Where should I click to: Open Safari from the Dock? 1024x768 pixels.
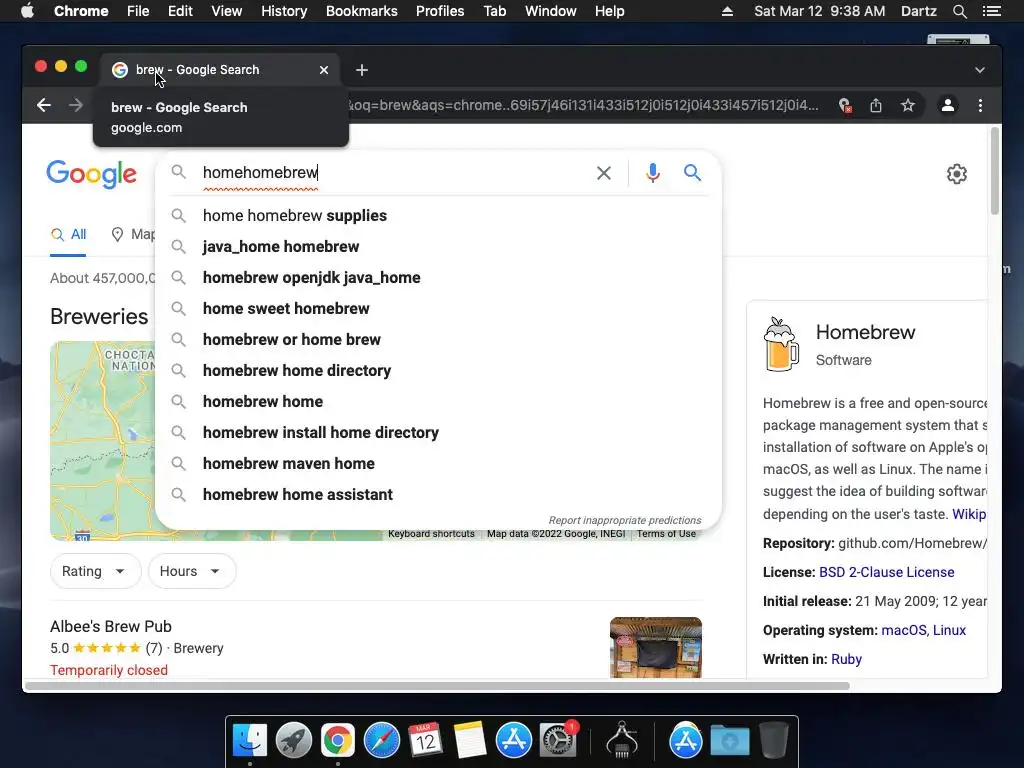tap(381, 741)
